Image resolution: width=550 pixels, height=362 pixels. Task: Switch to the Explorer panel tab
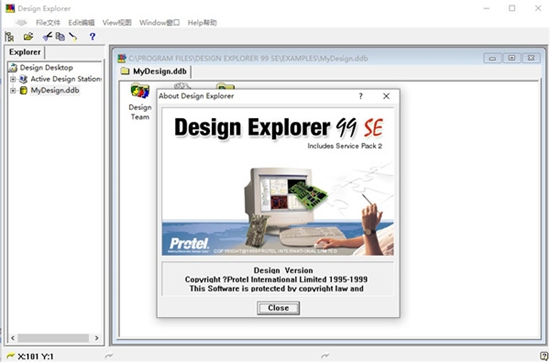click(25, 52)
